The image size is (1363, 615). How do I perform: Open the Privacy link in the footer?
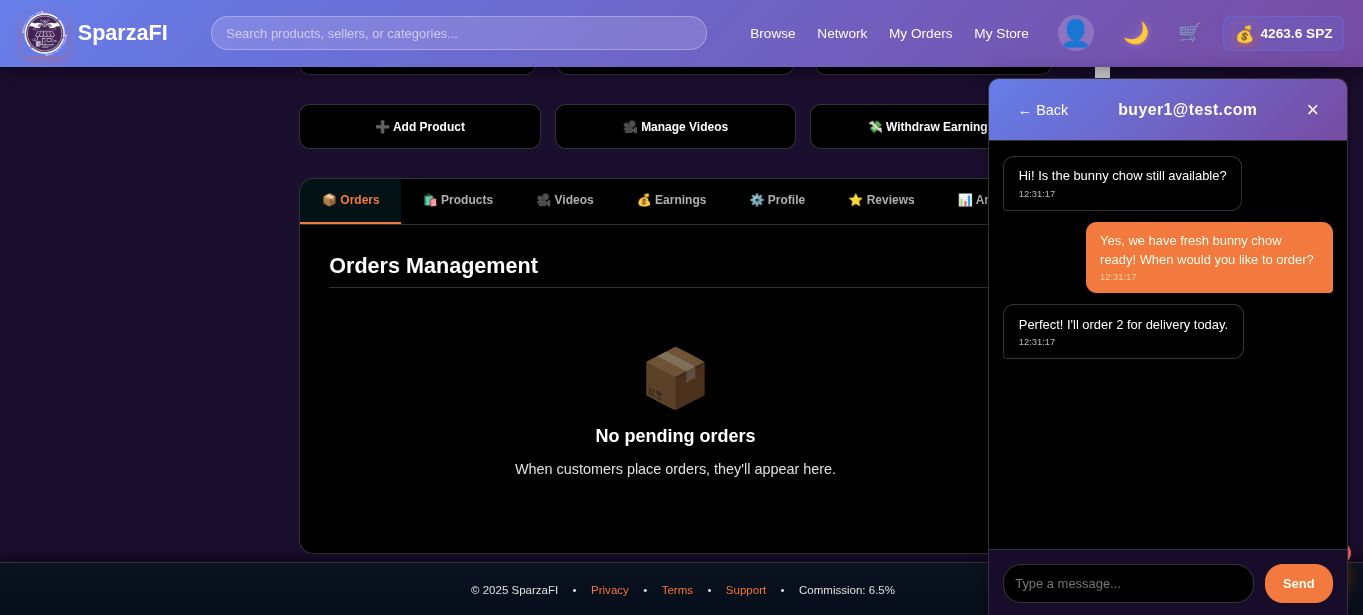(610, 590)
